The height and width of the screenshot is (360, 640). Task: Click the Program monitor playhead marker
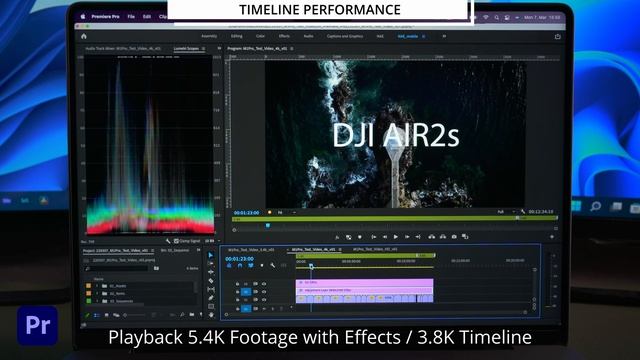coord(268,225)
